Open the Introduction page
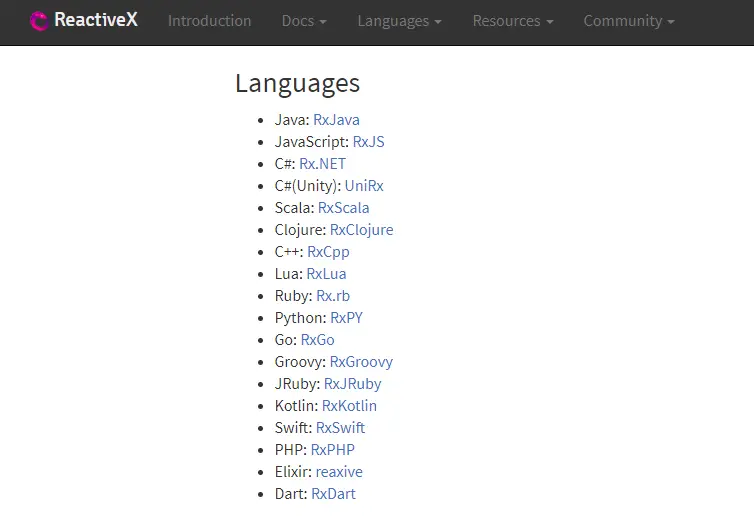The width and height of the screenshot is (754, 522). pos(210,21)
